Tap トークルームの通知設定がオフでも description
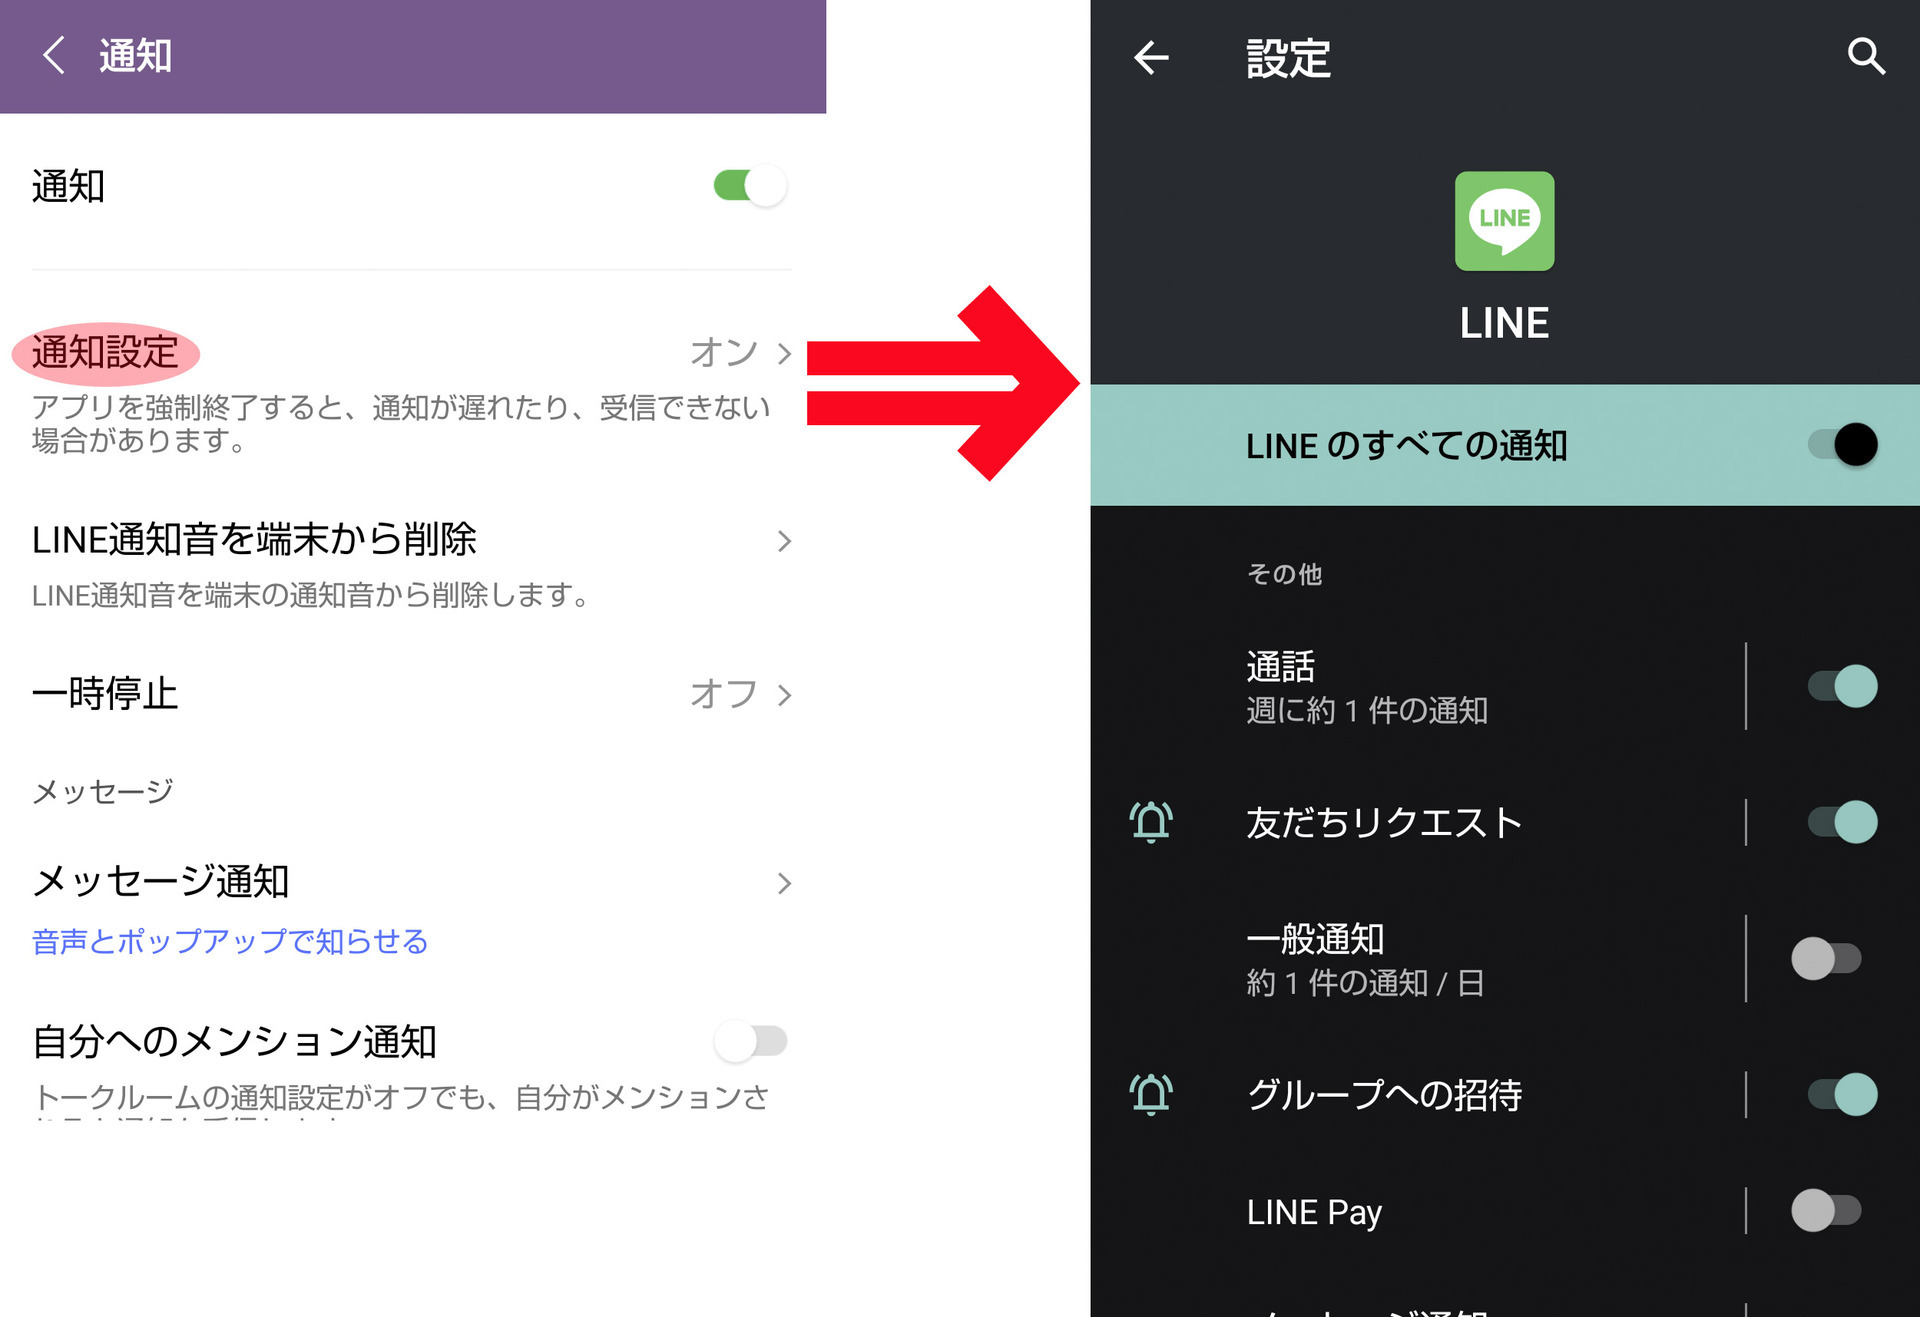Viewport: 1920px width, 1317px height. click(x=401, y=1098)
